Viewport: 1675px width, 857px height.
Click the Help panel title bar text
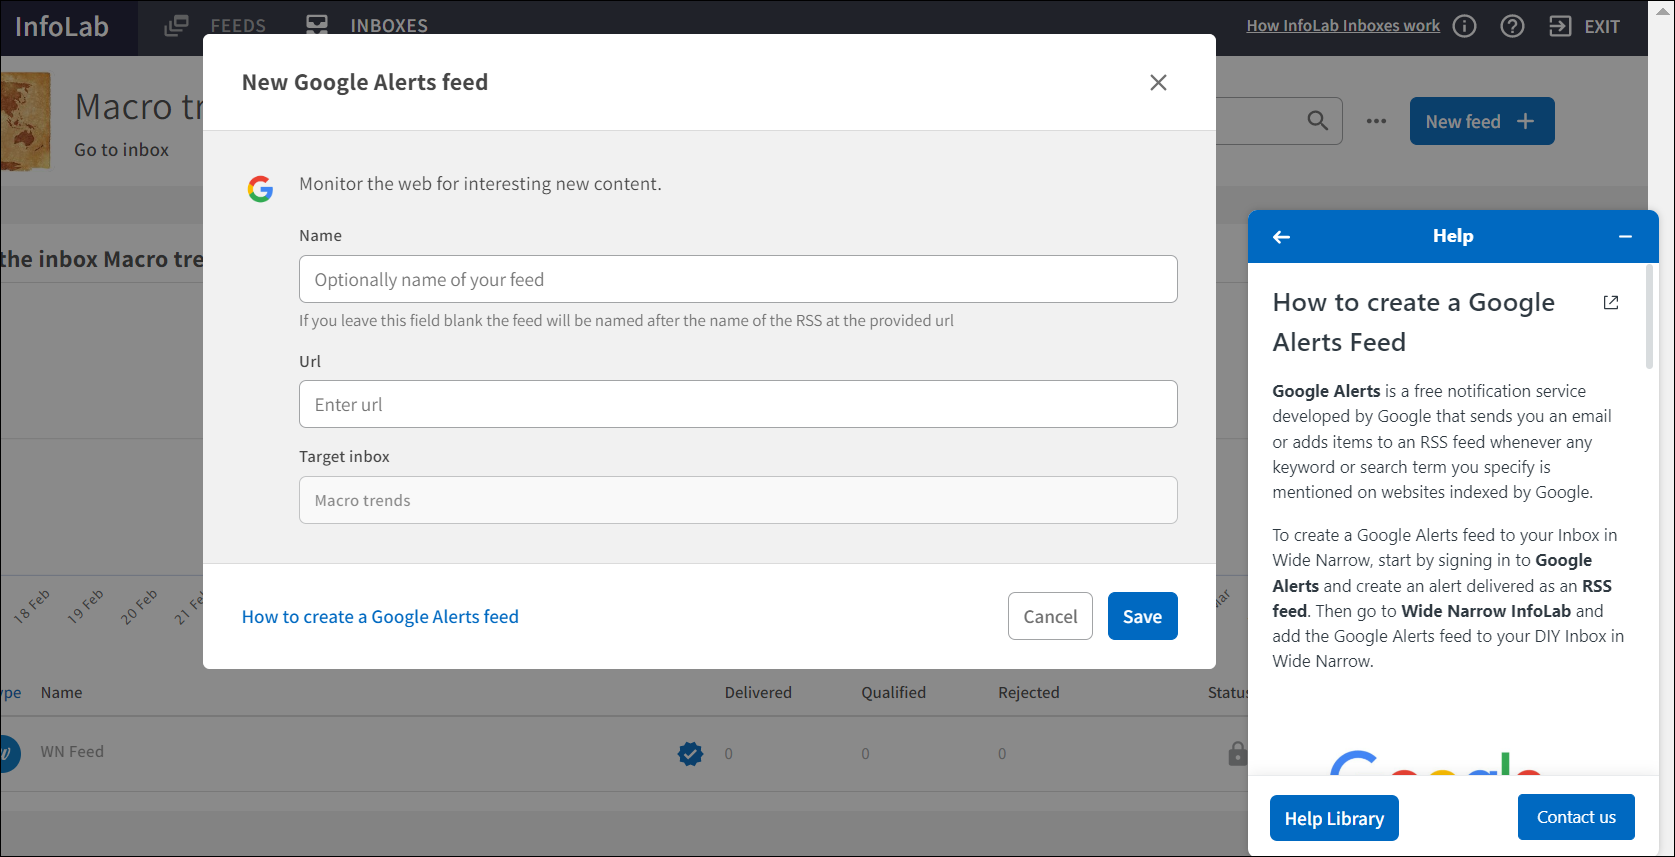point(1453,236)
